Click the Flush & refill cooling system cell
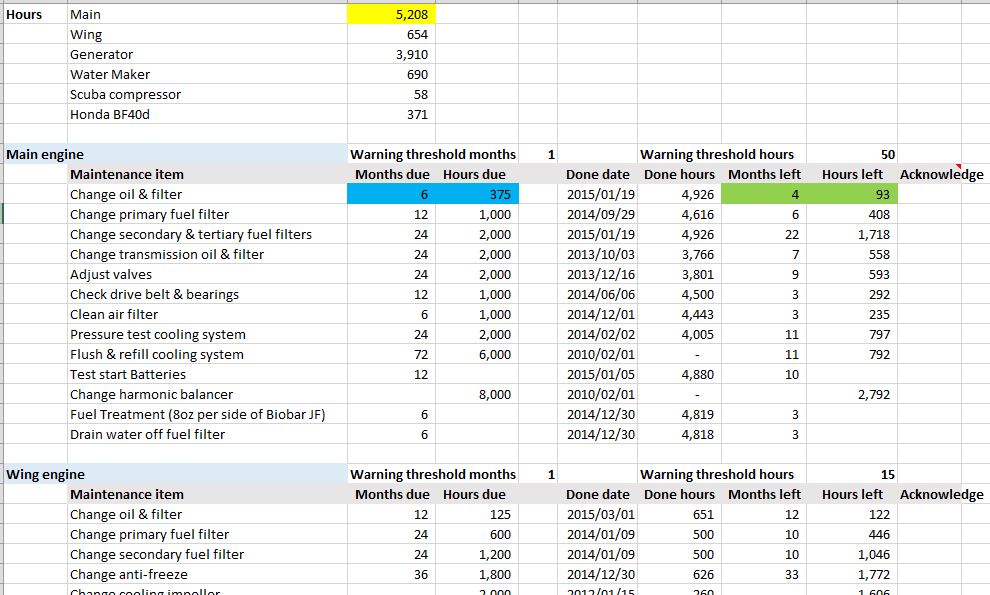Image resolution: width=990 pixels, height=595 pixels. point(156,355)
